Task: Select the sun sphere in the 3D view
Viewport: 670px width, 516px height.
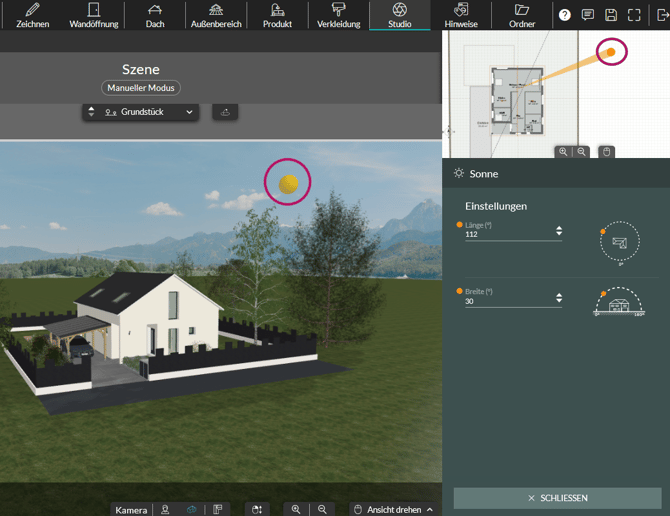Action: tap(288, 184)
